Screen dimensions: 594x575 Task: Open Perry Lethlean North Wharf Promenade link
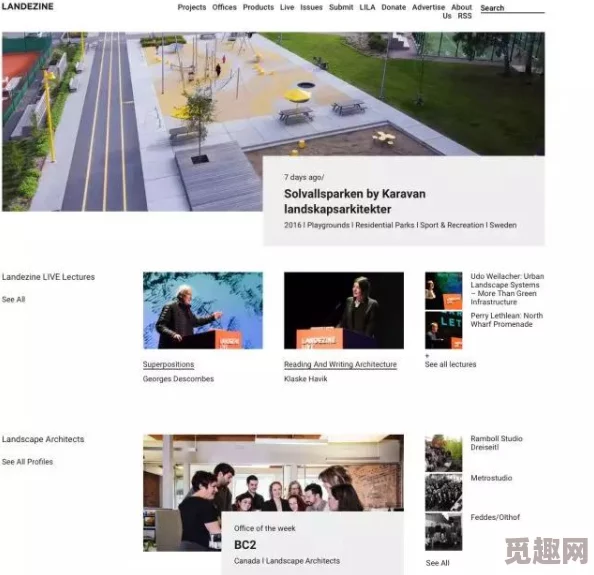click(506, 320)
